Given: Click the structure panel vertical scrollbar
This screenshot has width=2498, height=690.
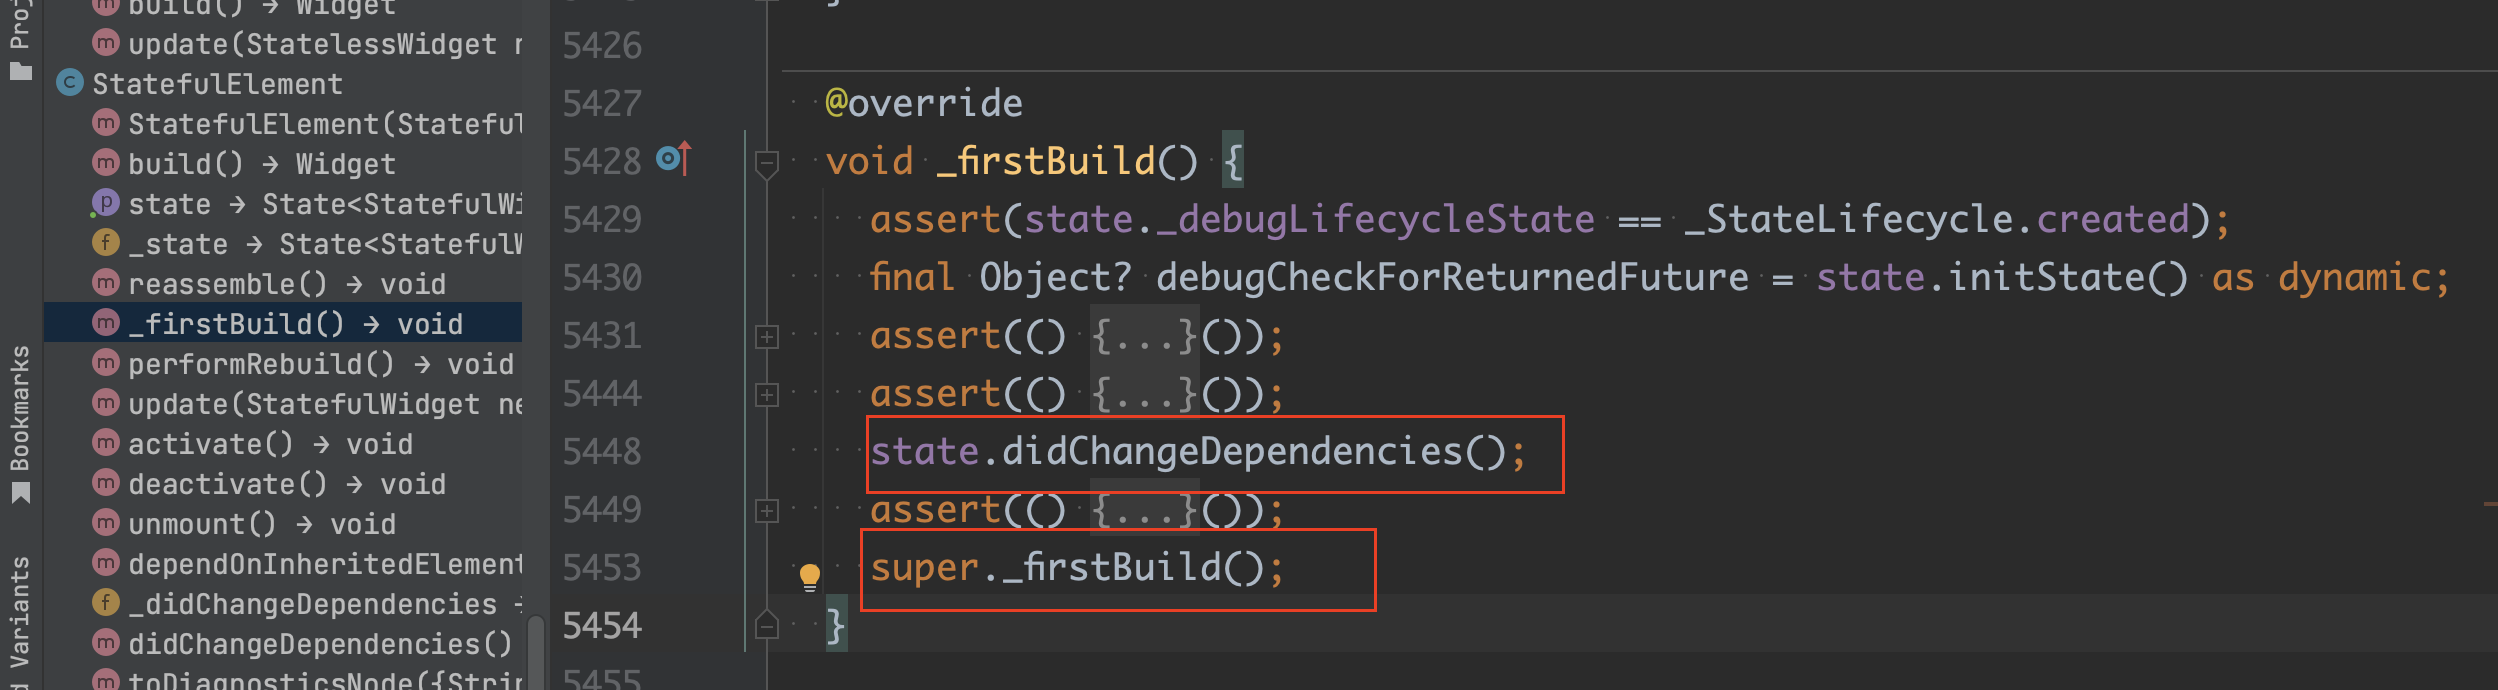Looking at the screenshot, I should [x=536, y=650].
